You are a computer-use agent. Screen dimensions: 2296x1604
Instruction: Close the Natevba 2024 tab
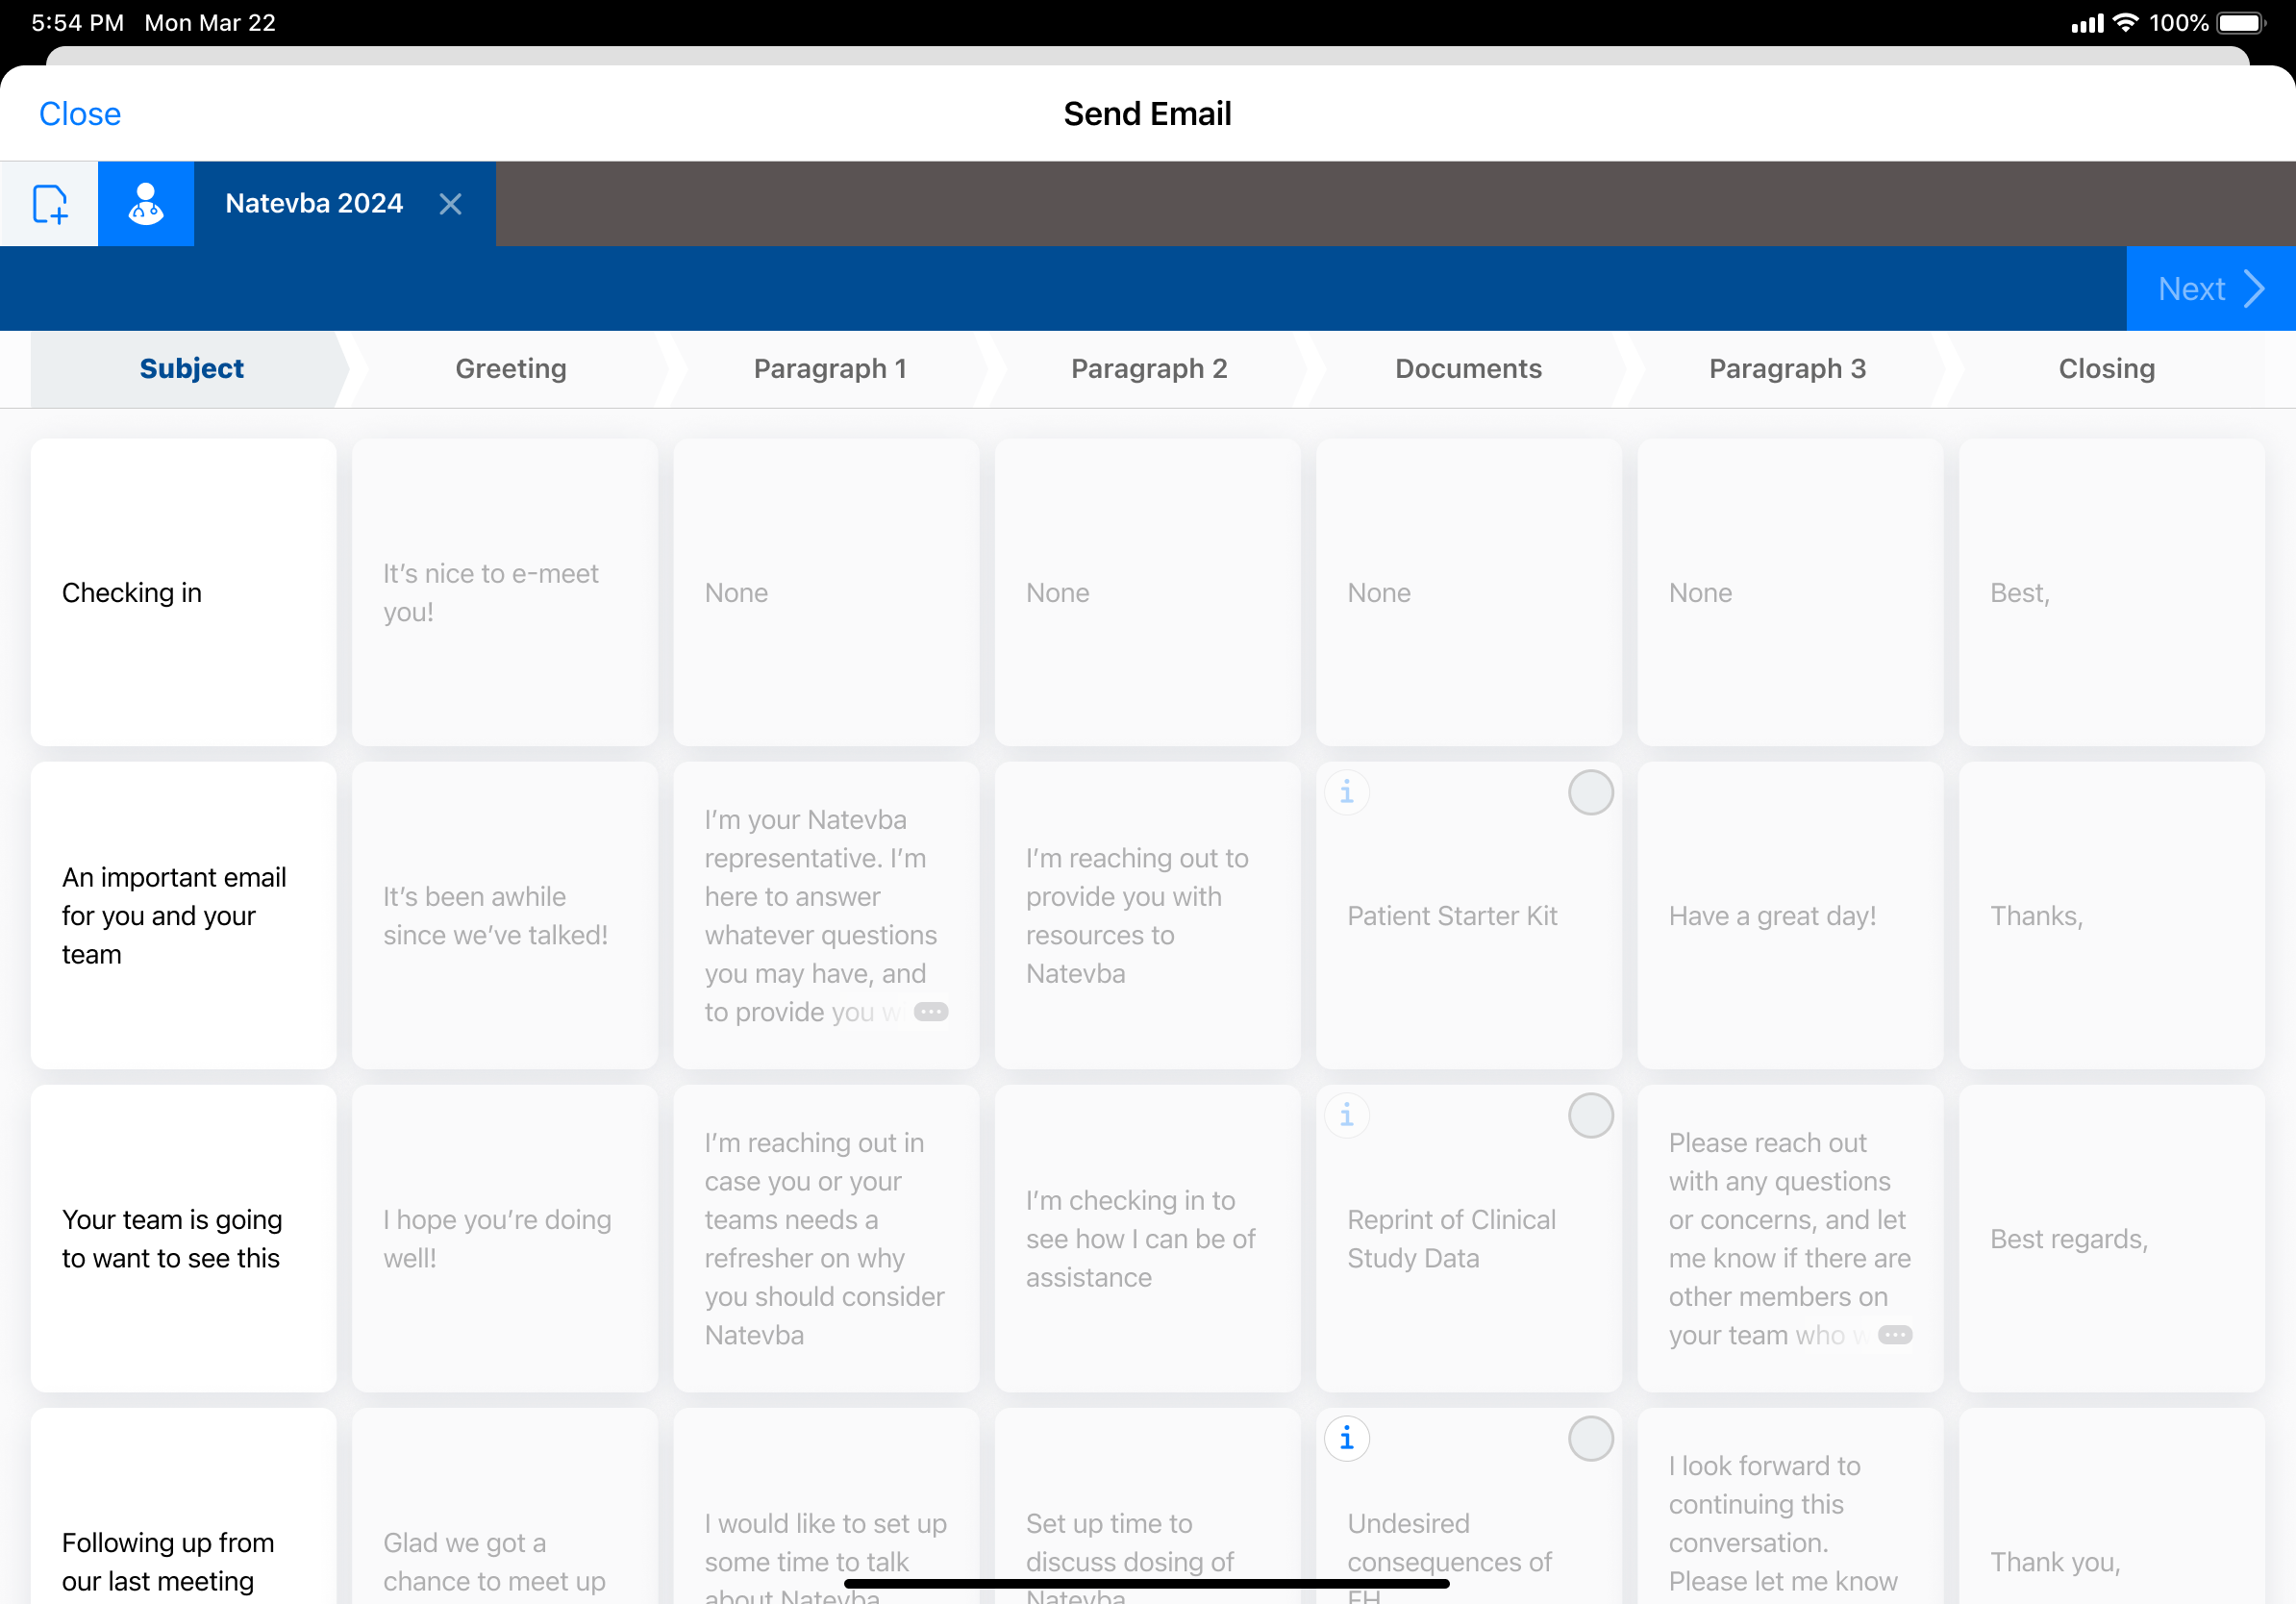[x=451, y=204]
